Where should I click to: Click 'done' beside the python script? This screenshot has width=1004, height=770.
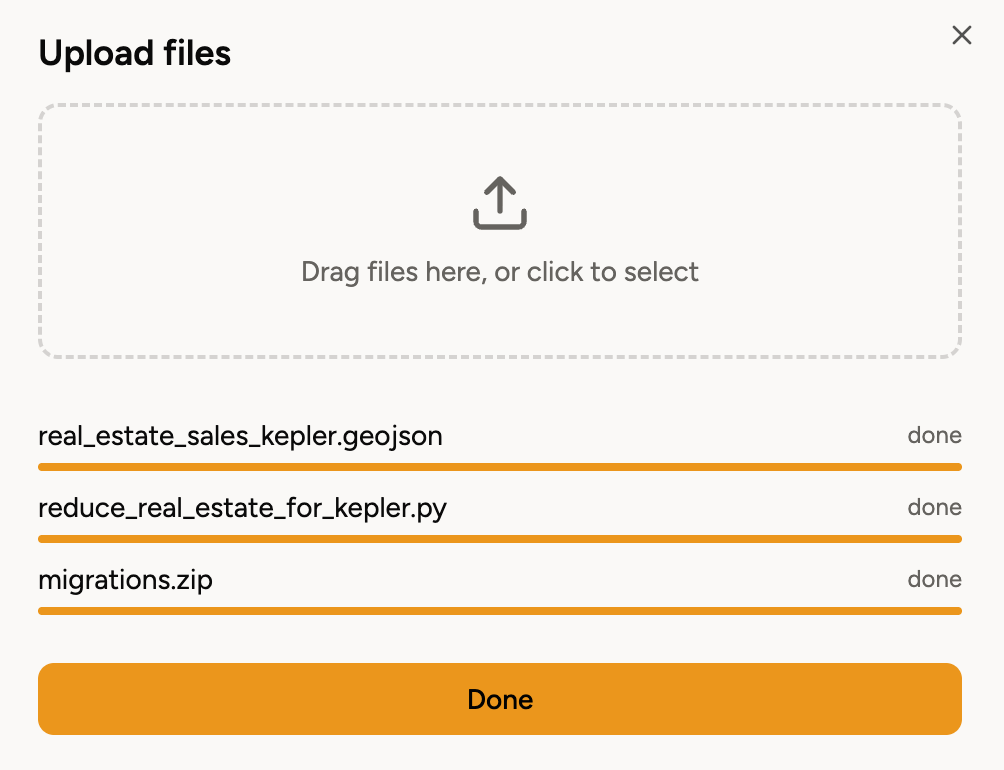tap(934, 507)
